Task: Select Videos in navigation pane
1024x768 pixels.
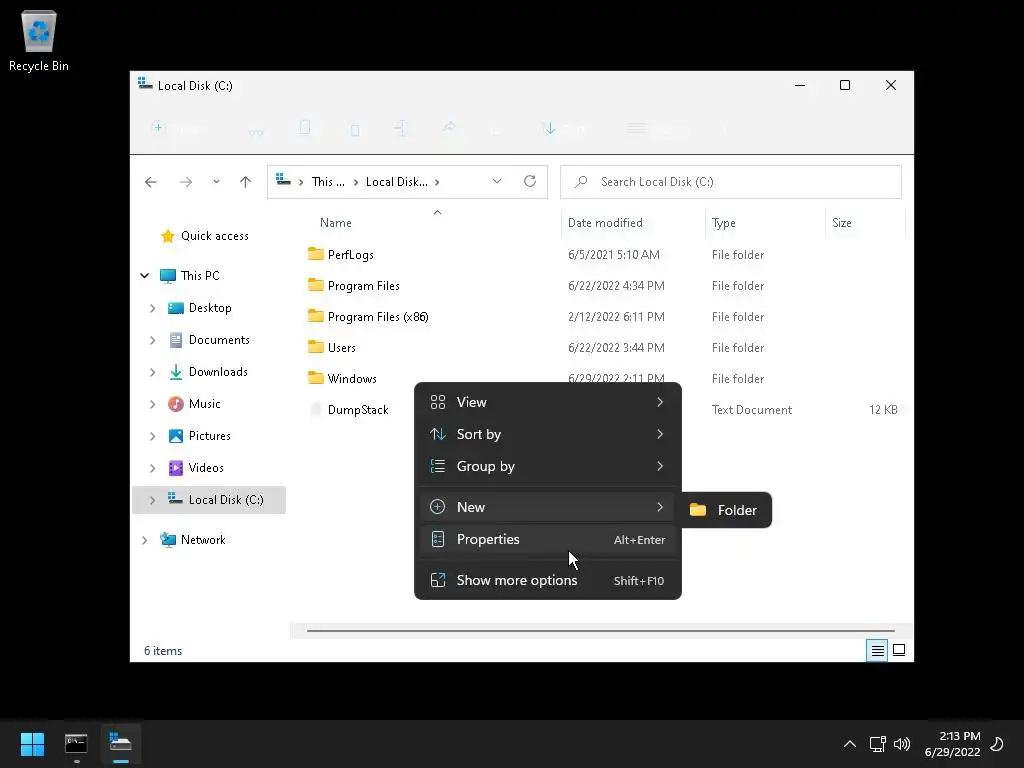Action: point(196,468)
